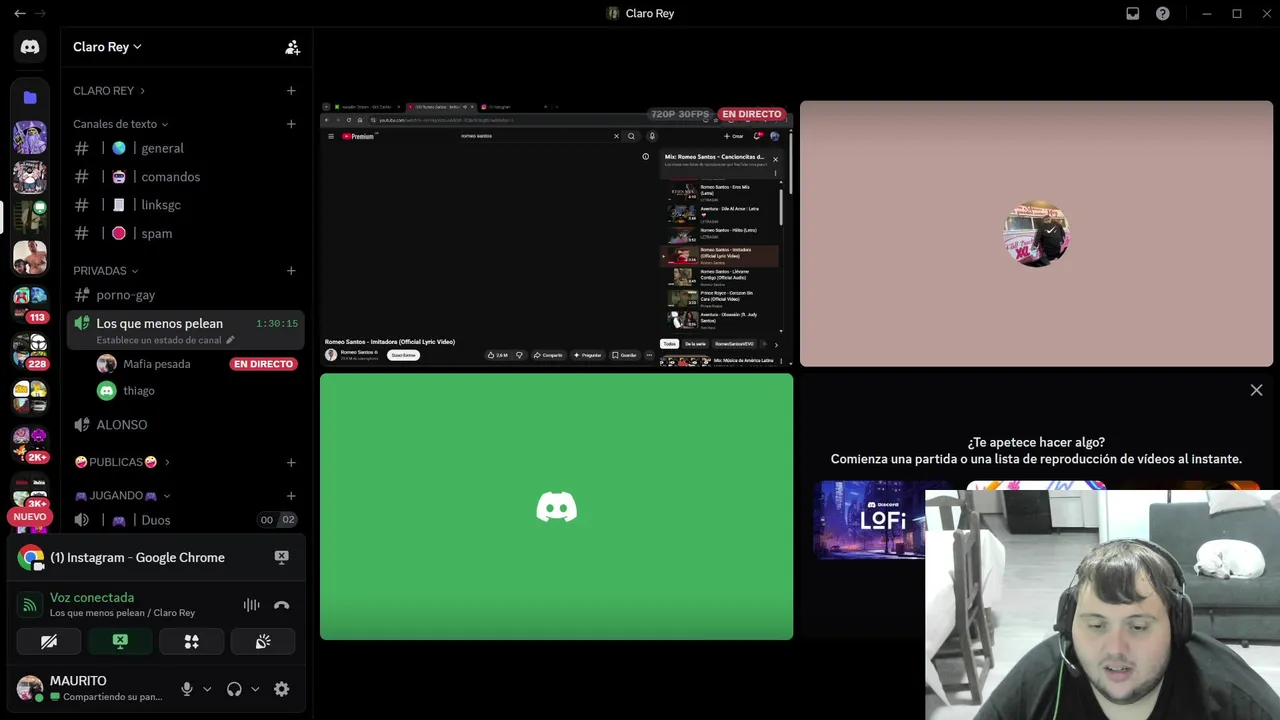1280x720 pixels.
Task: Open the activities launcher button
Action: click(191, 641)
